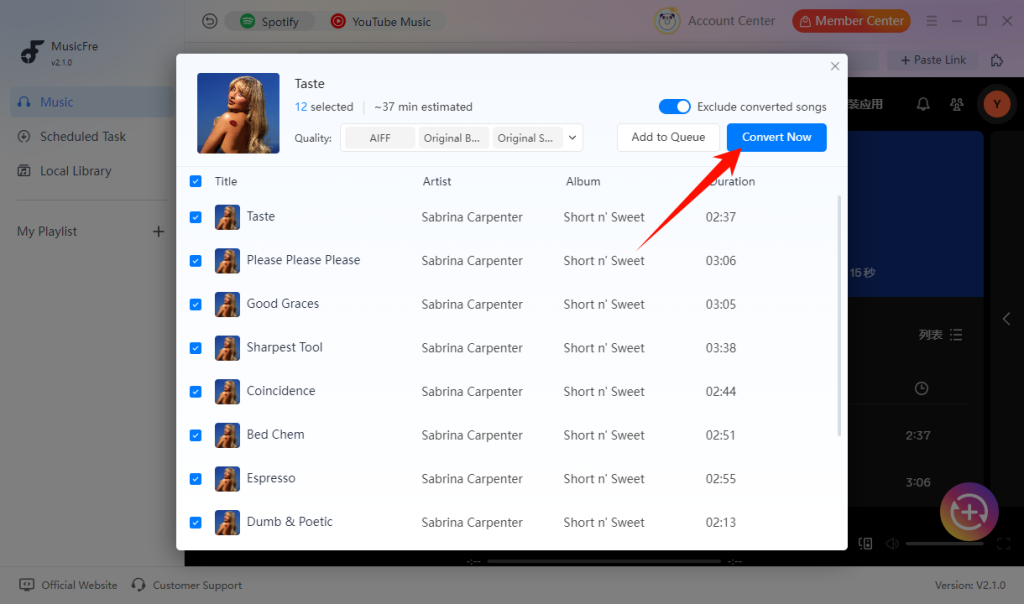The width and height of the screenshot is (1024, 604).
Task: Open the orange Y user avatar
Action: coord(997,104)
